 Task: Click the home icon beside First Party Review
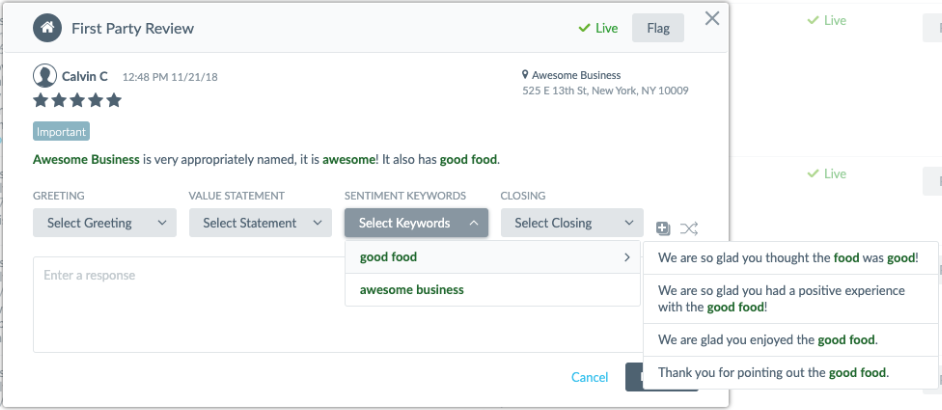click(x=47, y=28)
